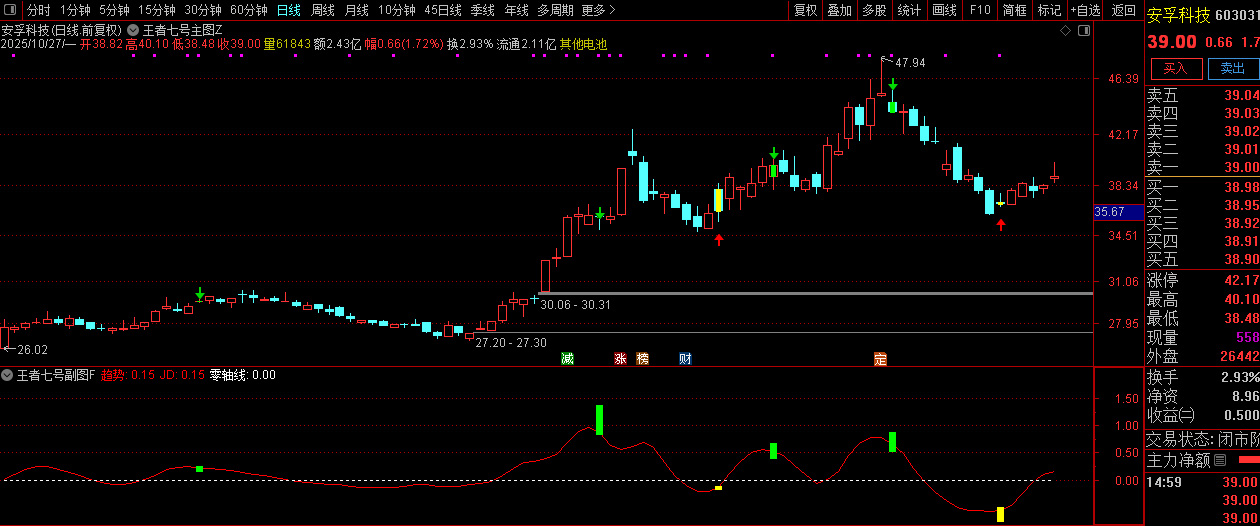
Task: Click the red 涨 event marker
Action: coord(620,358)
